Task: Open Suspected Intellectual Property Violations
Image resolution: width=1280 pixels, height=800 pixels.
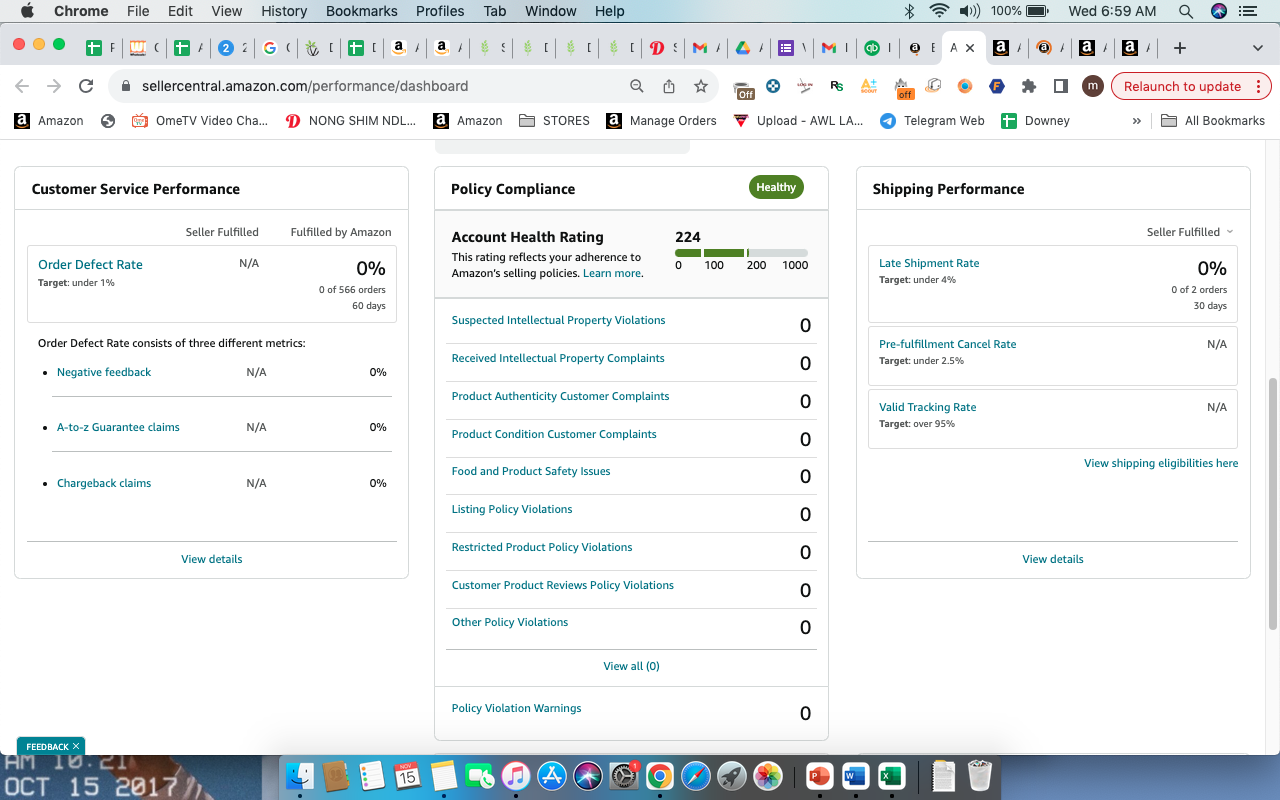Action: [558, 320]
